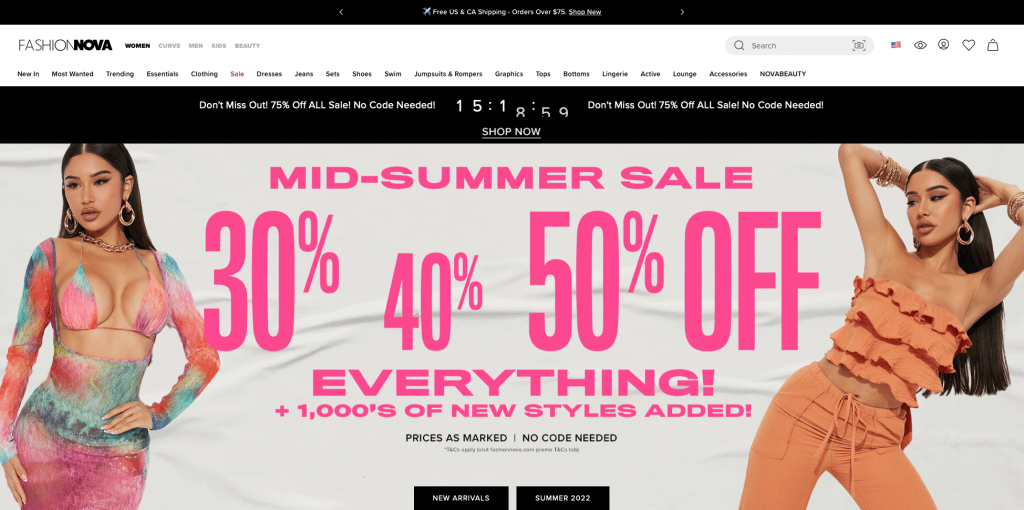Viewport: 1024px width, 510px height.
Task: Focus the Search input field
Action: (799, 46)
